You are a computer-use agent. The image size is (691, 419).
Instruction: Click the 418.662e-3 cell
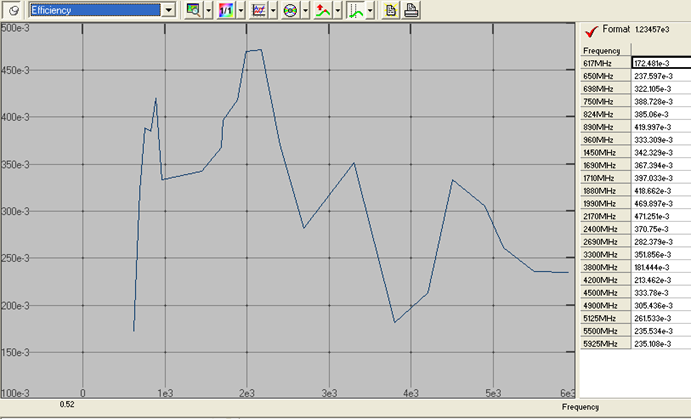tap(661, 191)
